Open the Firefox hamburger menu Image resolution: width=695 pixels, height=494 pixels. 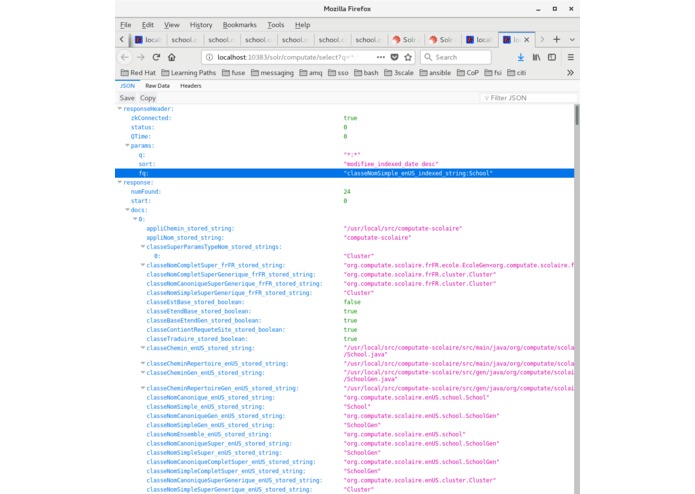570,57
